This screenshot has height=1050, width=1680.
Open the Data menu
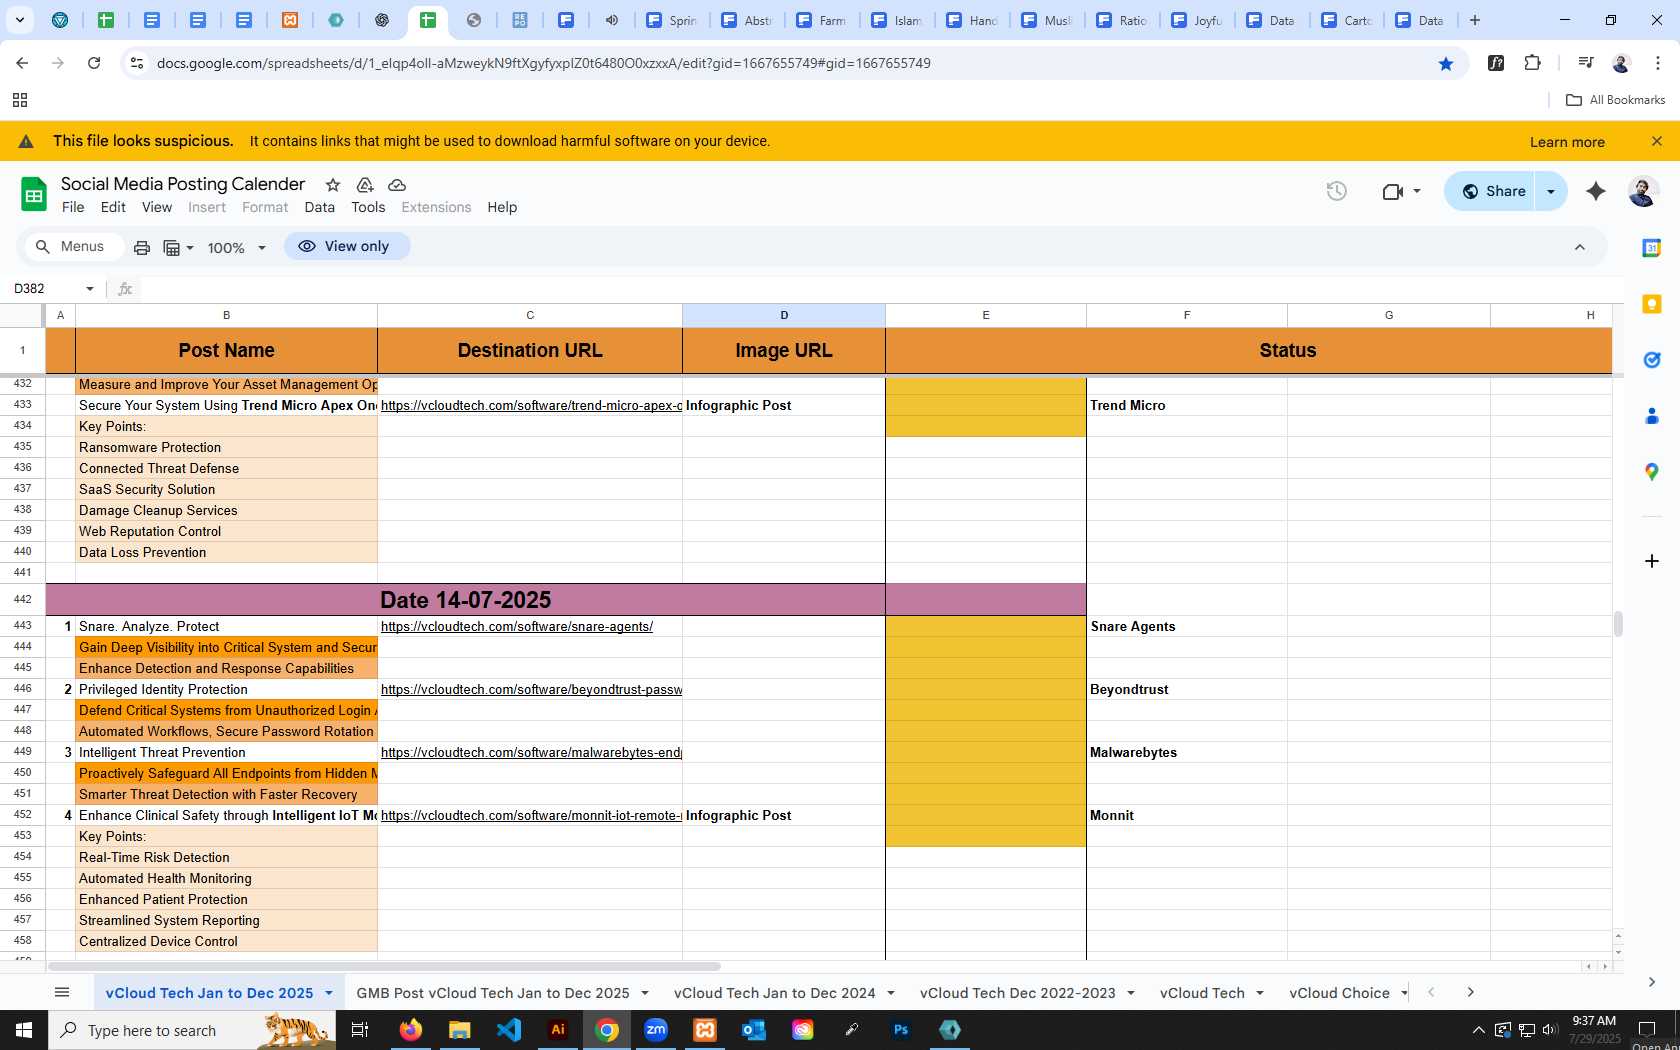click(x=320, y=207)
